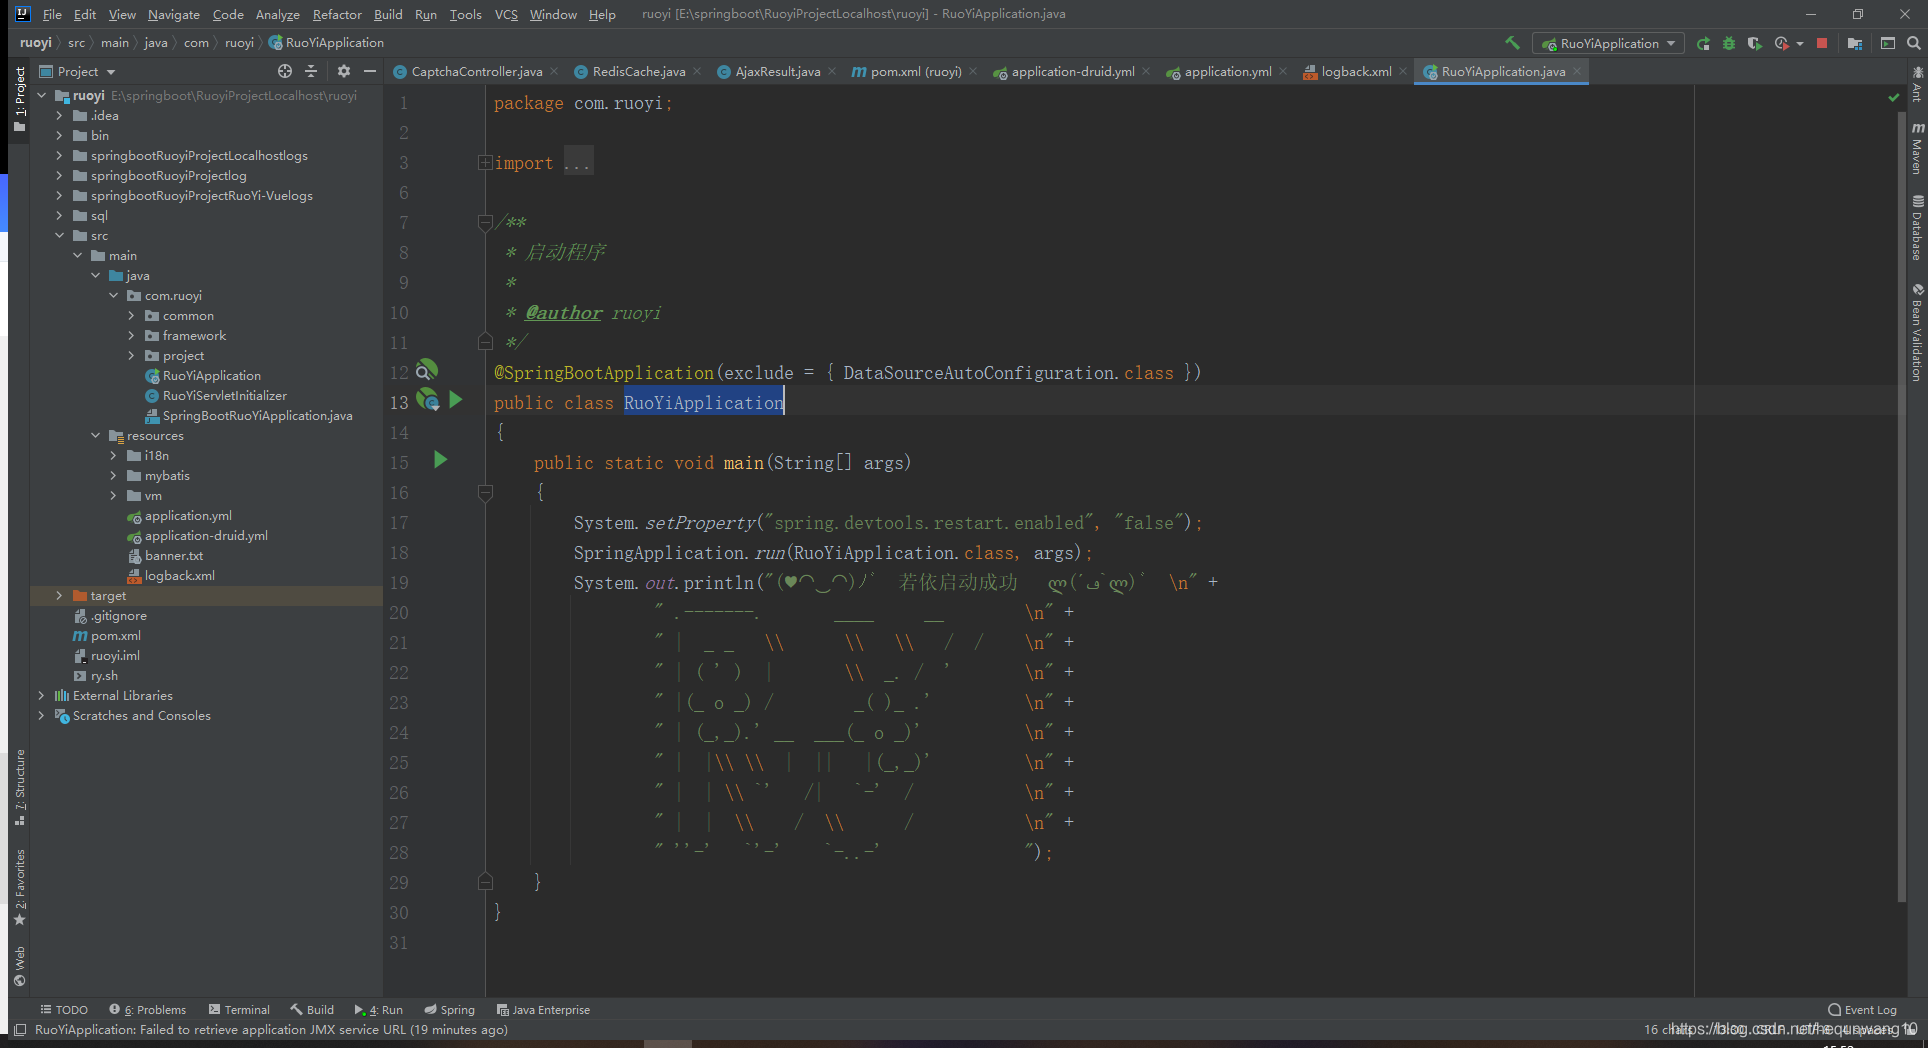Expand the collapsed import block fold
The image size is (1928, 1048).
pyautogui.click(x=485, y=162)
